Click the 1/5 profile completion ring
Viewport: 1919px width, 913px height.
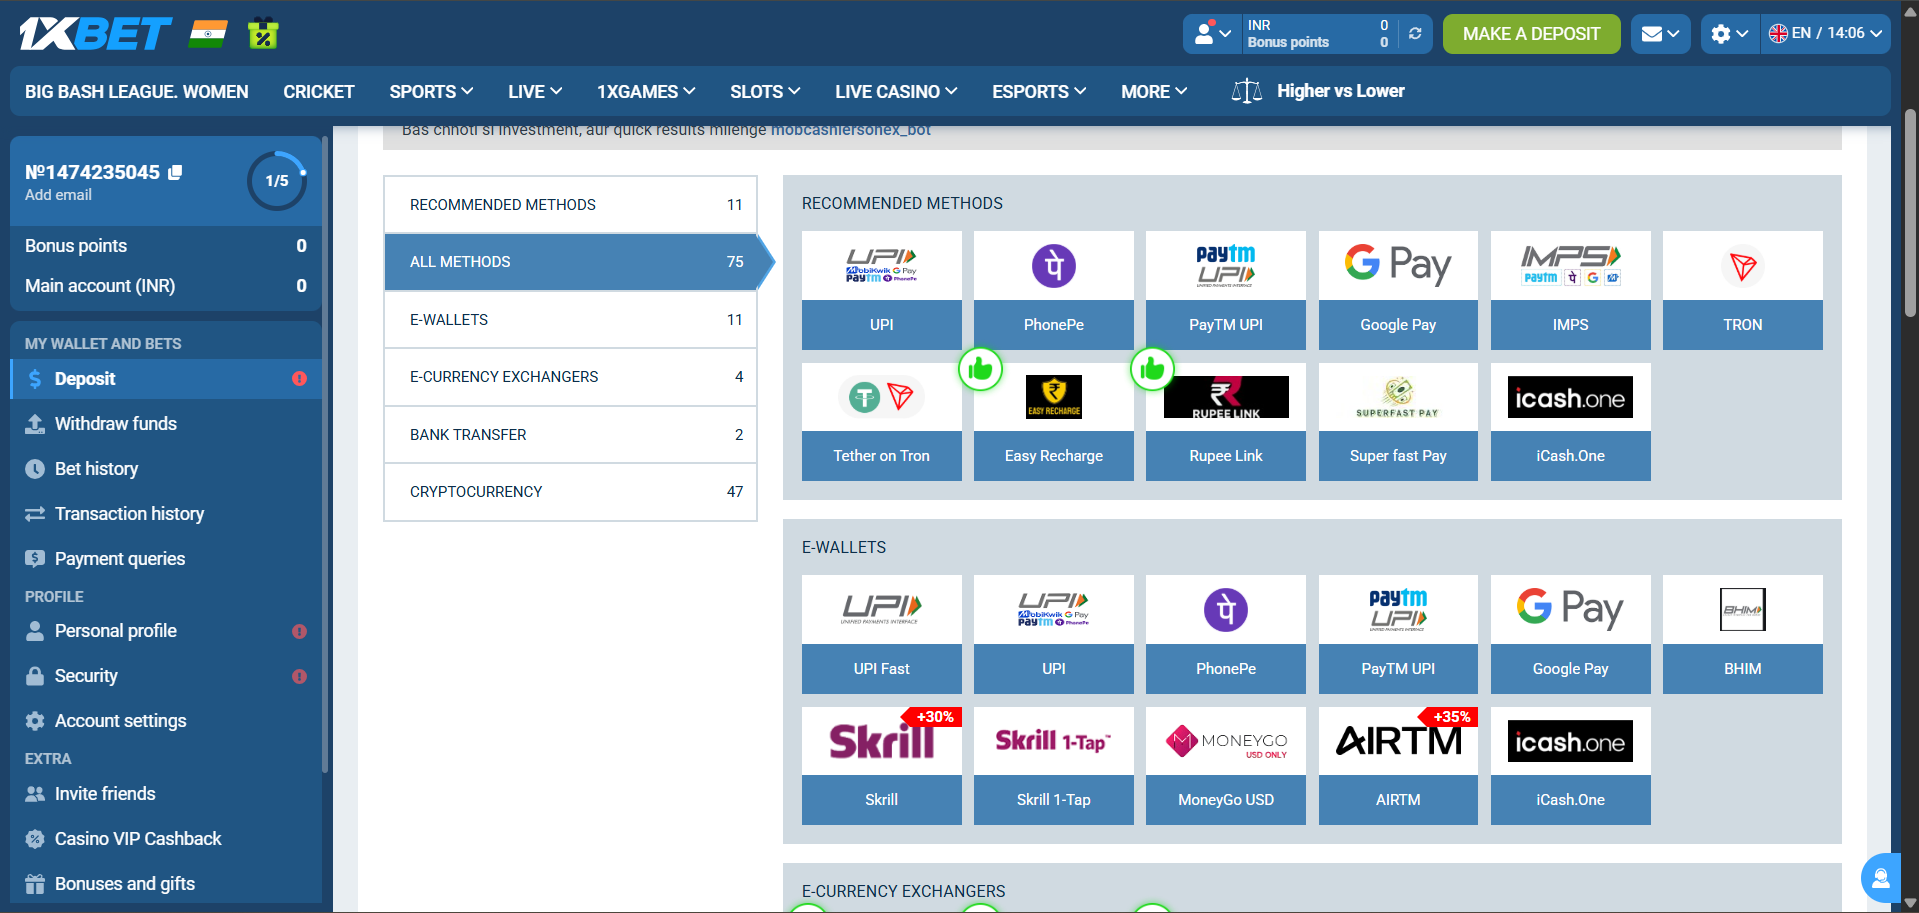coord(277,181)
